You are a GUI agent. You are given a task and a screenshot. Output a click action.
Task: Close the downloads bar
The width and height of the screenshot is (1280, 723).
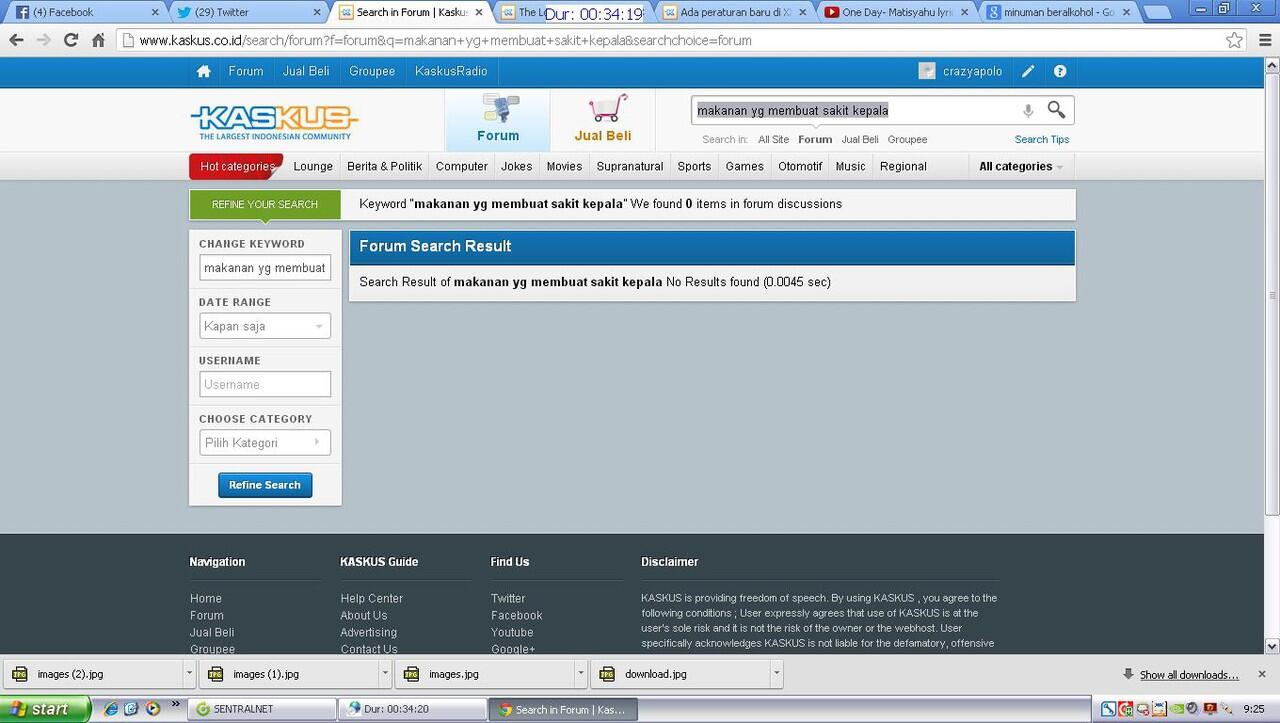click(x=1262, y=674)
